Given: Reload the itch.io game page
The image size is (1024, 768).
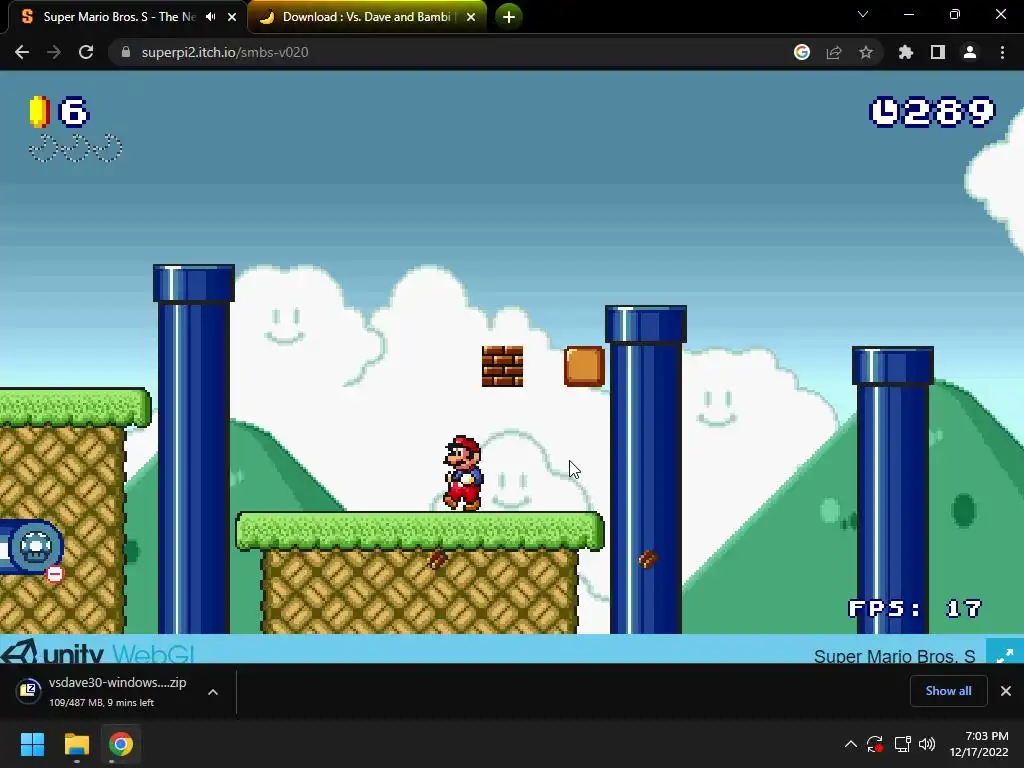Looking at the screenshot, I should click(86, 52).
